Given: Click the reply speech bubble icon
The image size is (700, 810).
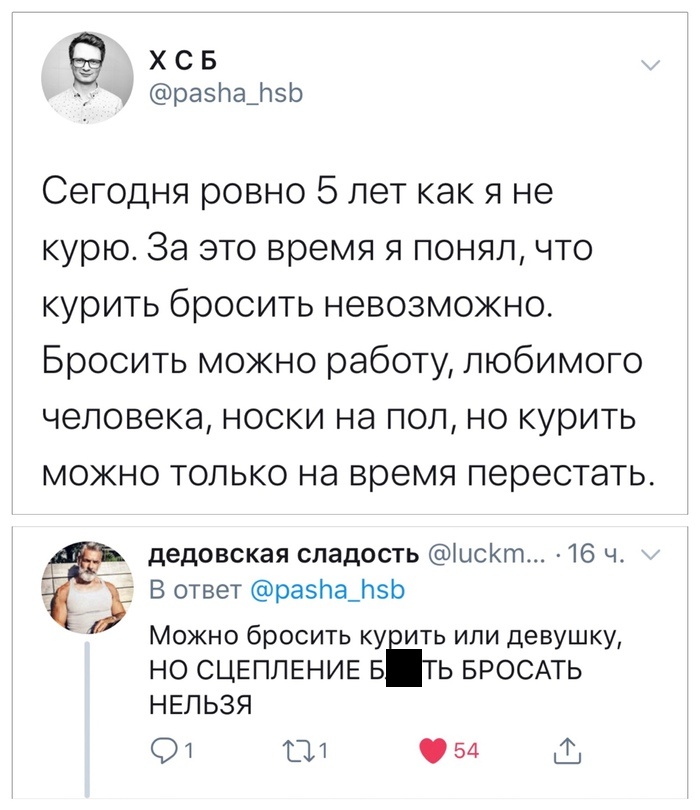Looking at the screenshot, I should (161, 750).
